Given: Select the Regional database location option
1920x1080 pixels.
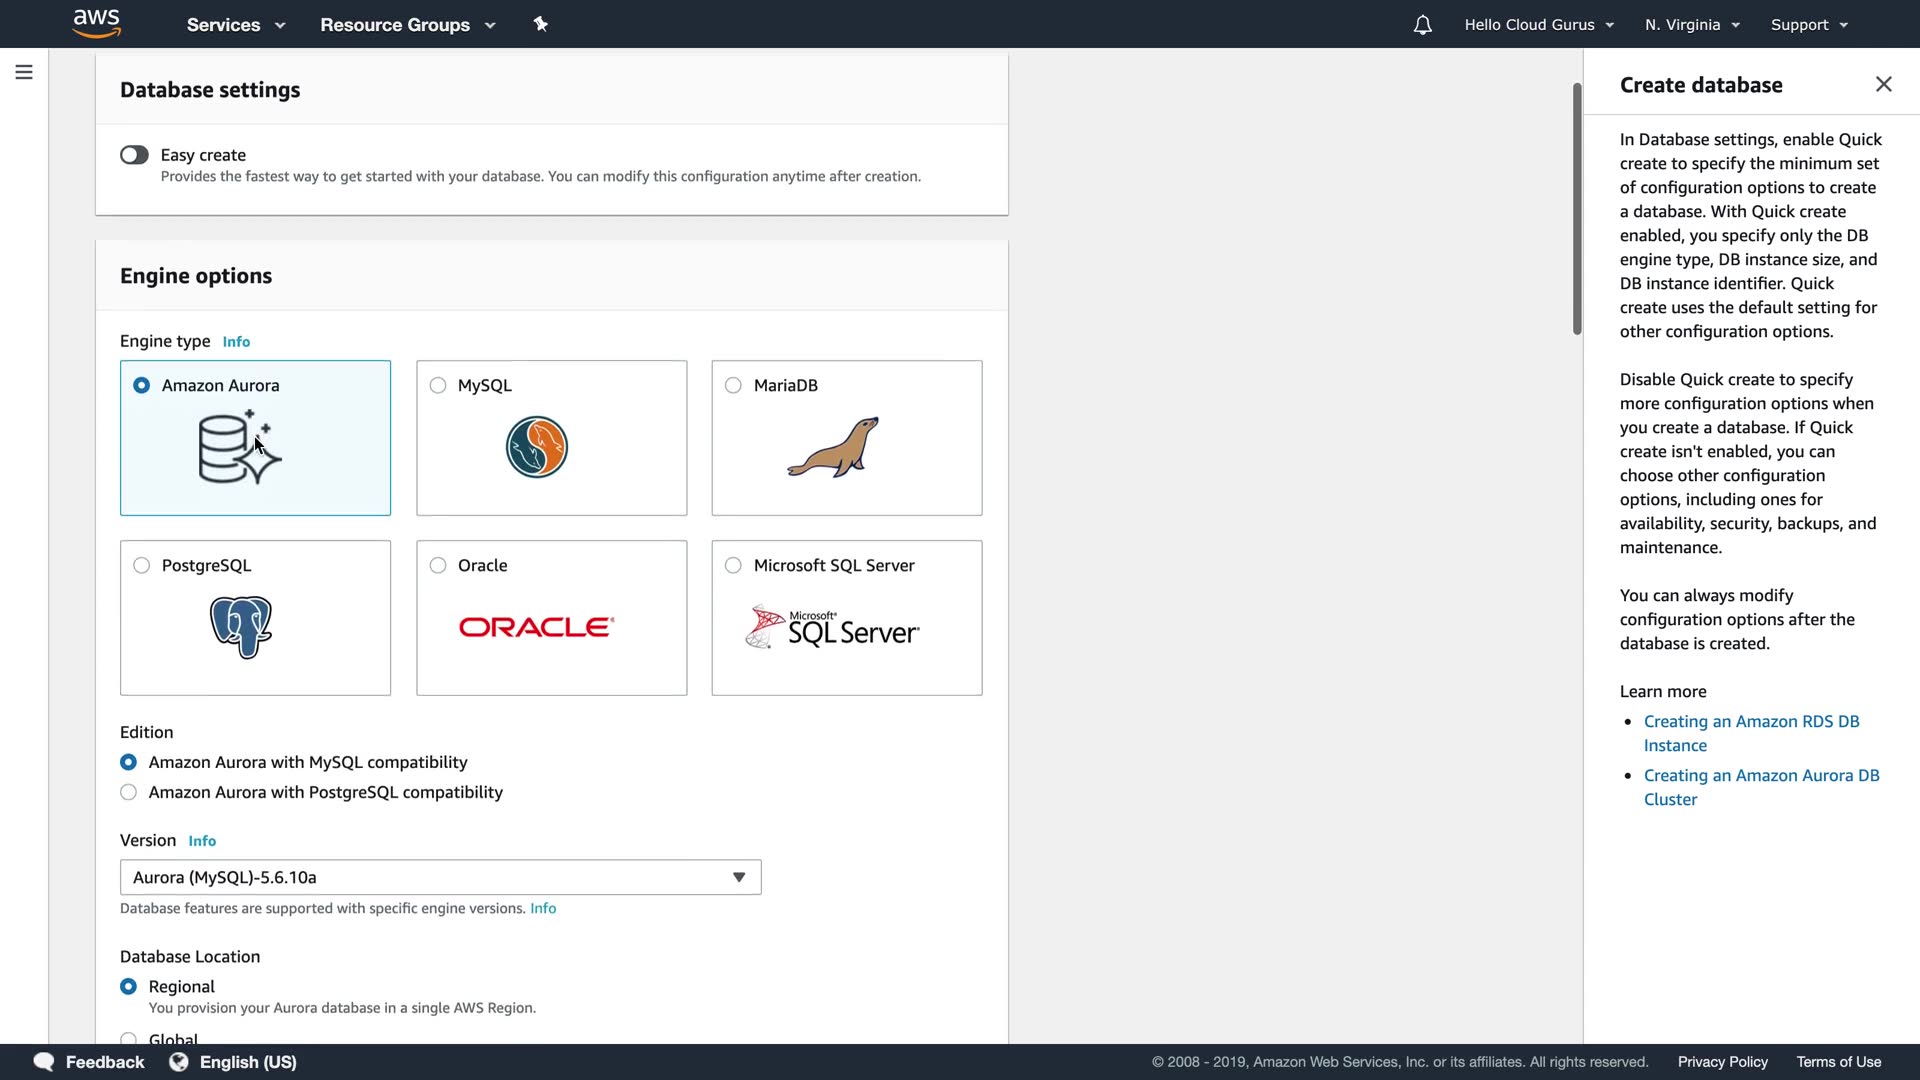Looking at the screenshot, I should 128,986.
